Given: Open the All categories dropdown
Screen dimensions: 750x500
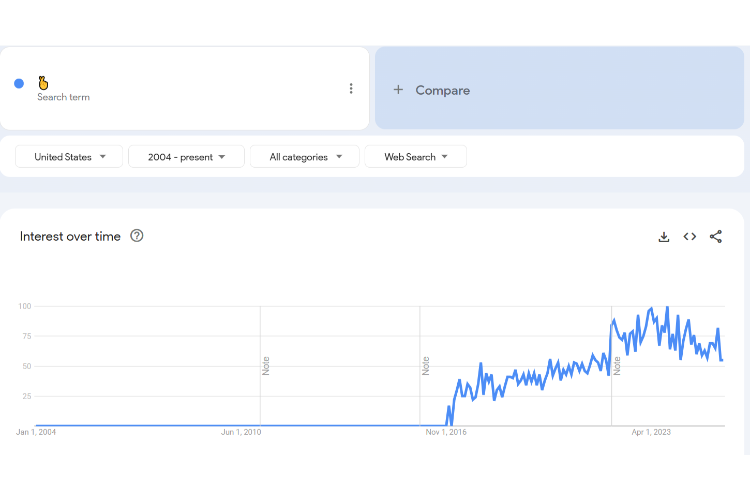Looking at the screenshot, I should coord(306,157).
